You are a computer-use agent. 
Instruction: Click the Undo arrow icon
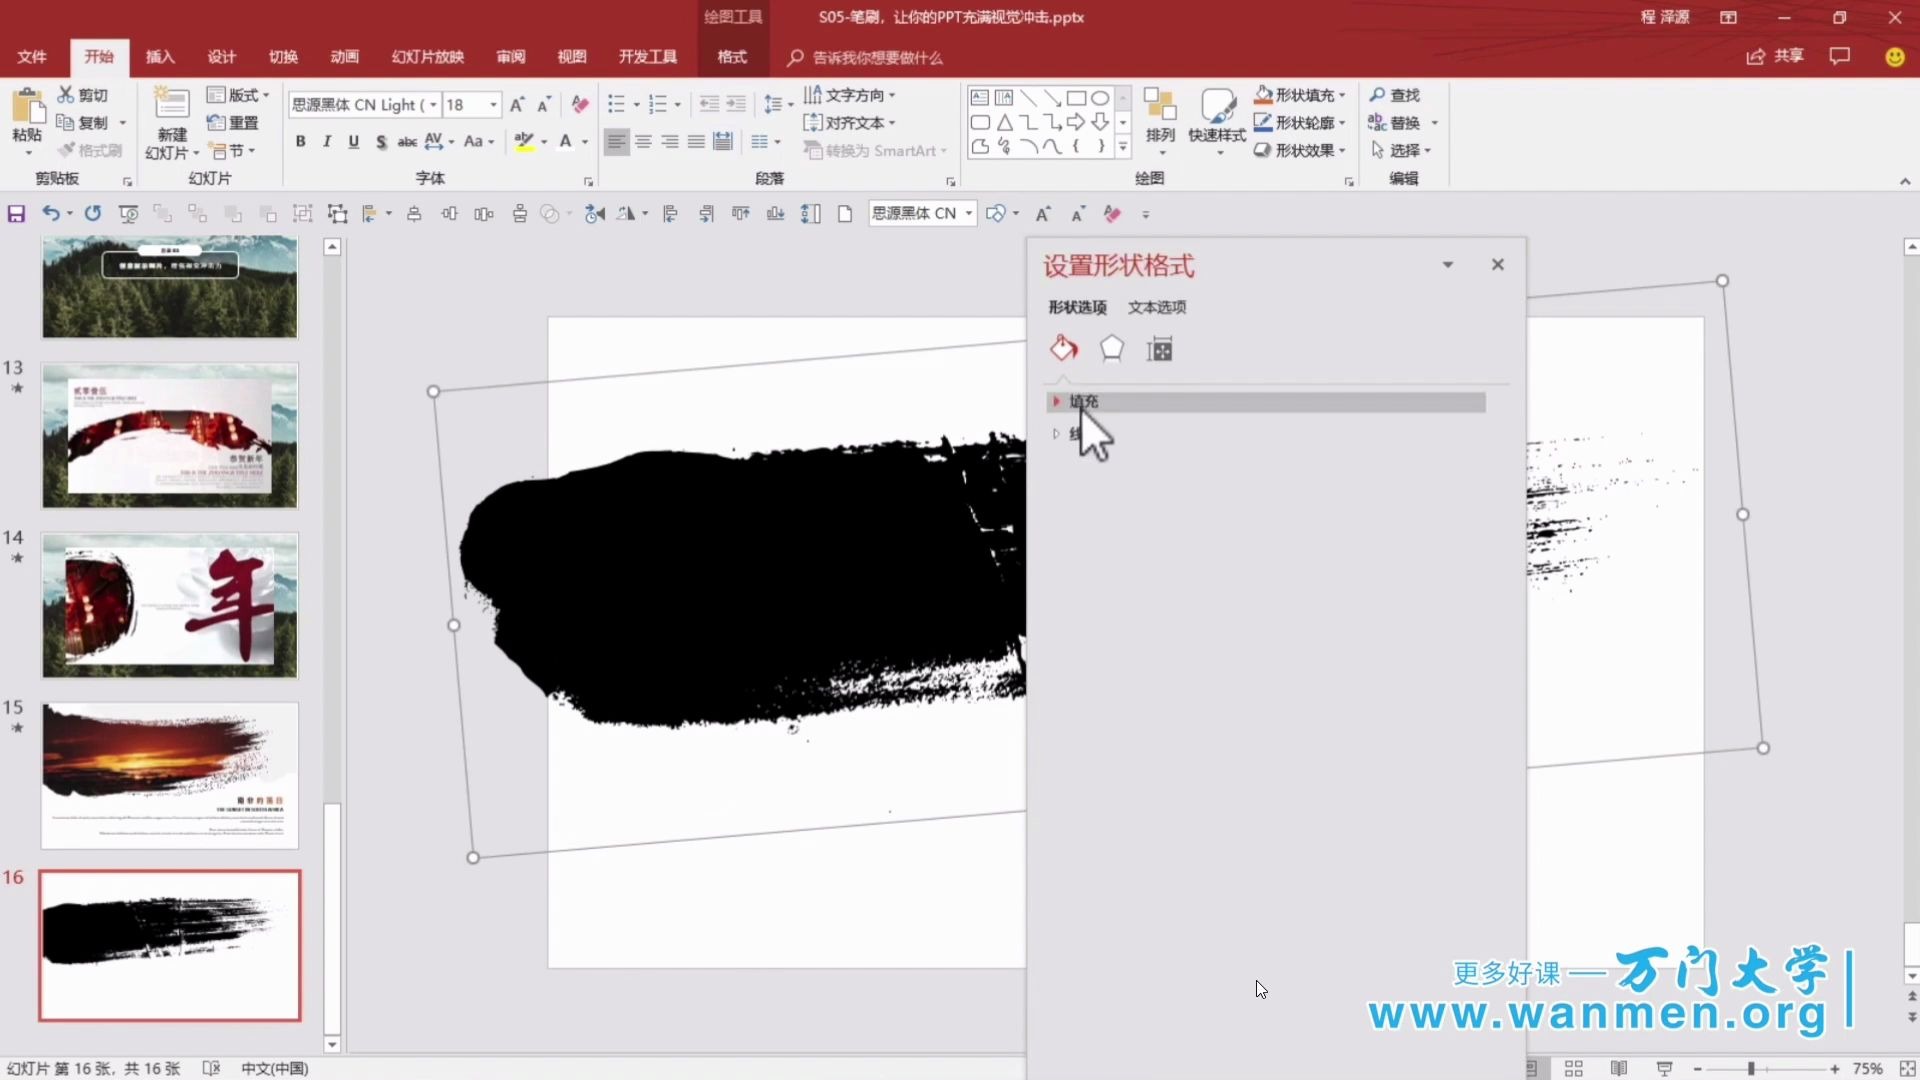pyautogui.click(x=49, y=213)
